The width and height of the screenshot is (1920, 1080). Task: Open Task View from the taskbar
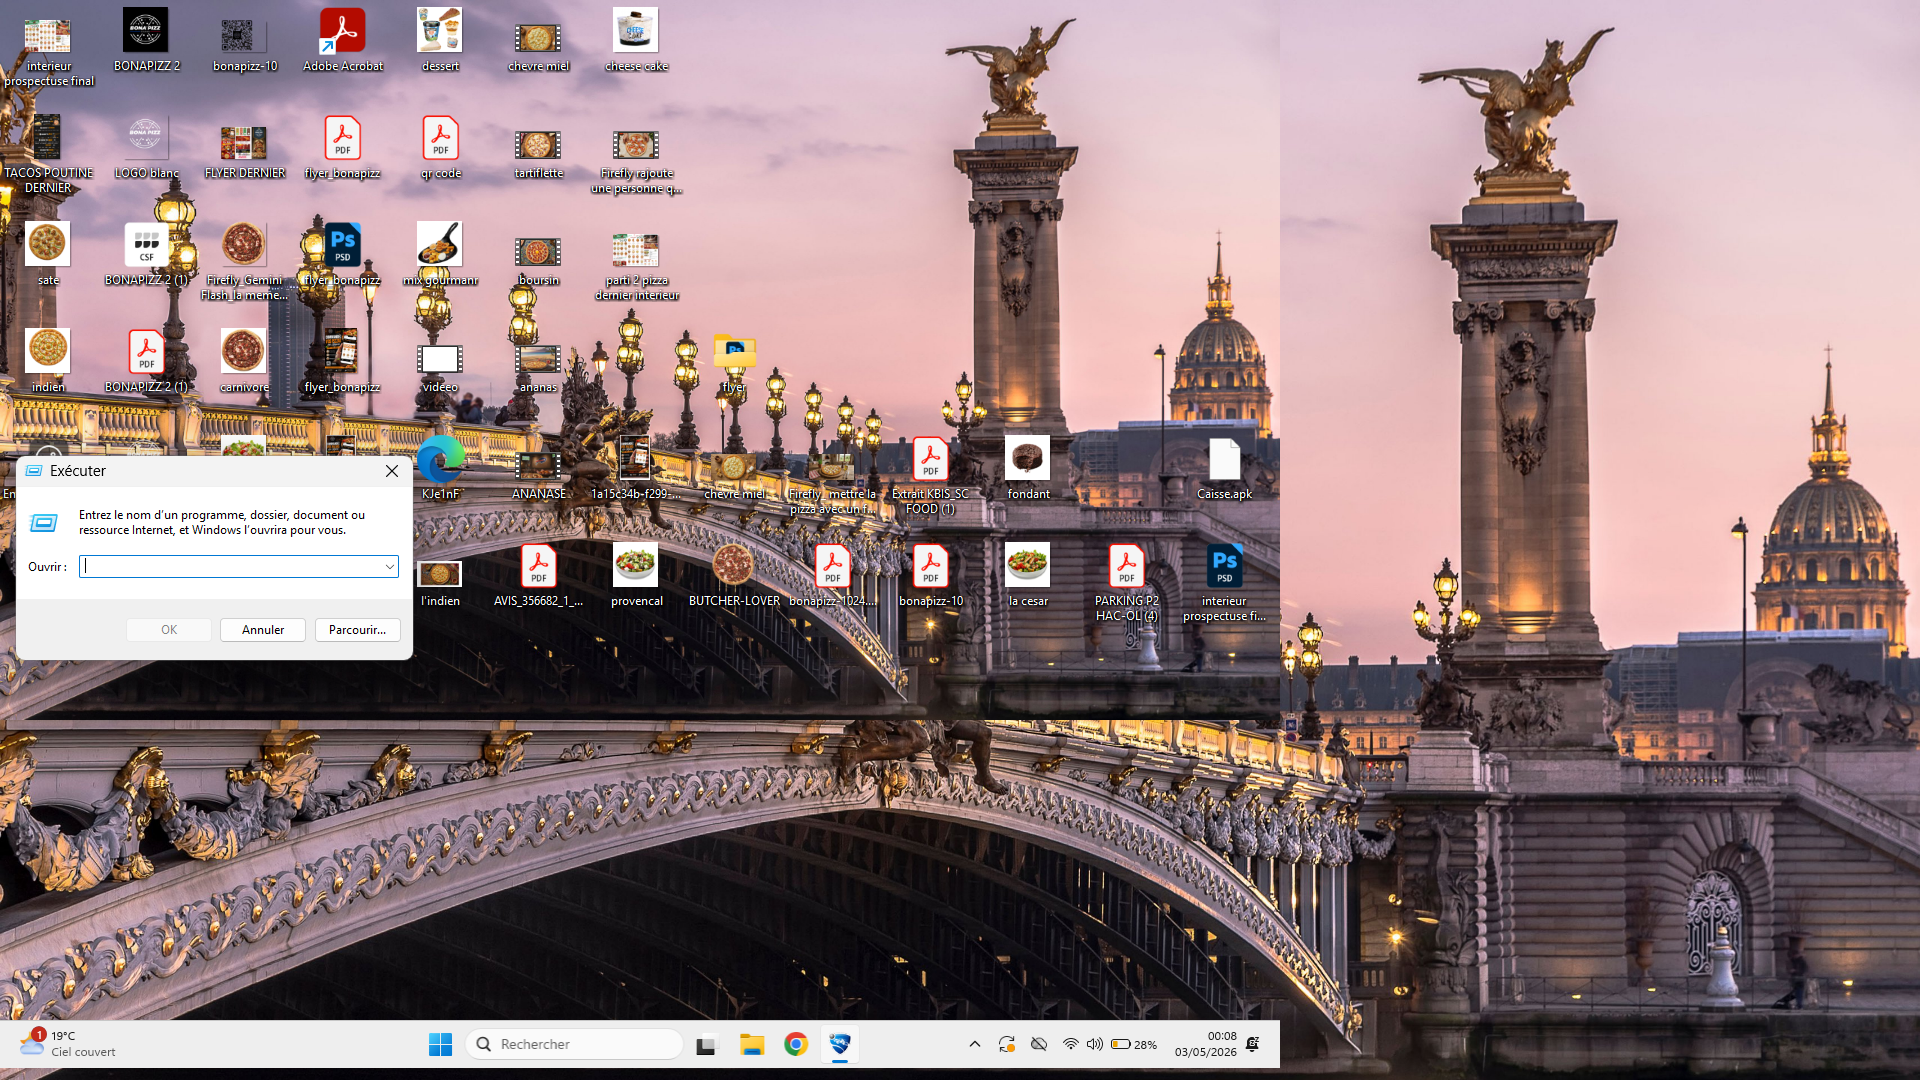tap(707, 1044)
